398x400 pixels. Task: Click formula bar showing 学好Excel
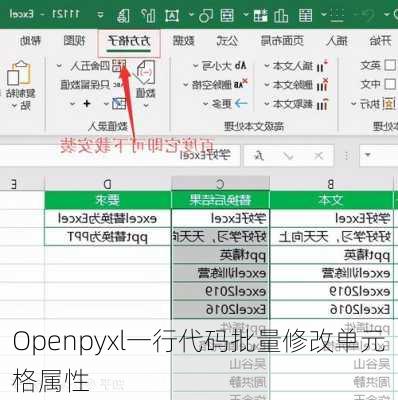(x=119, y=155)
